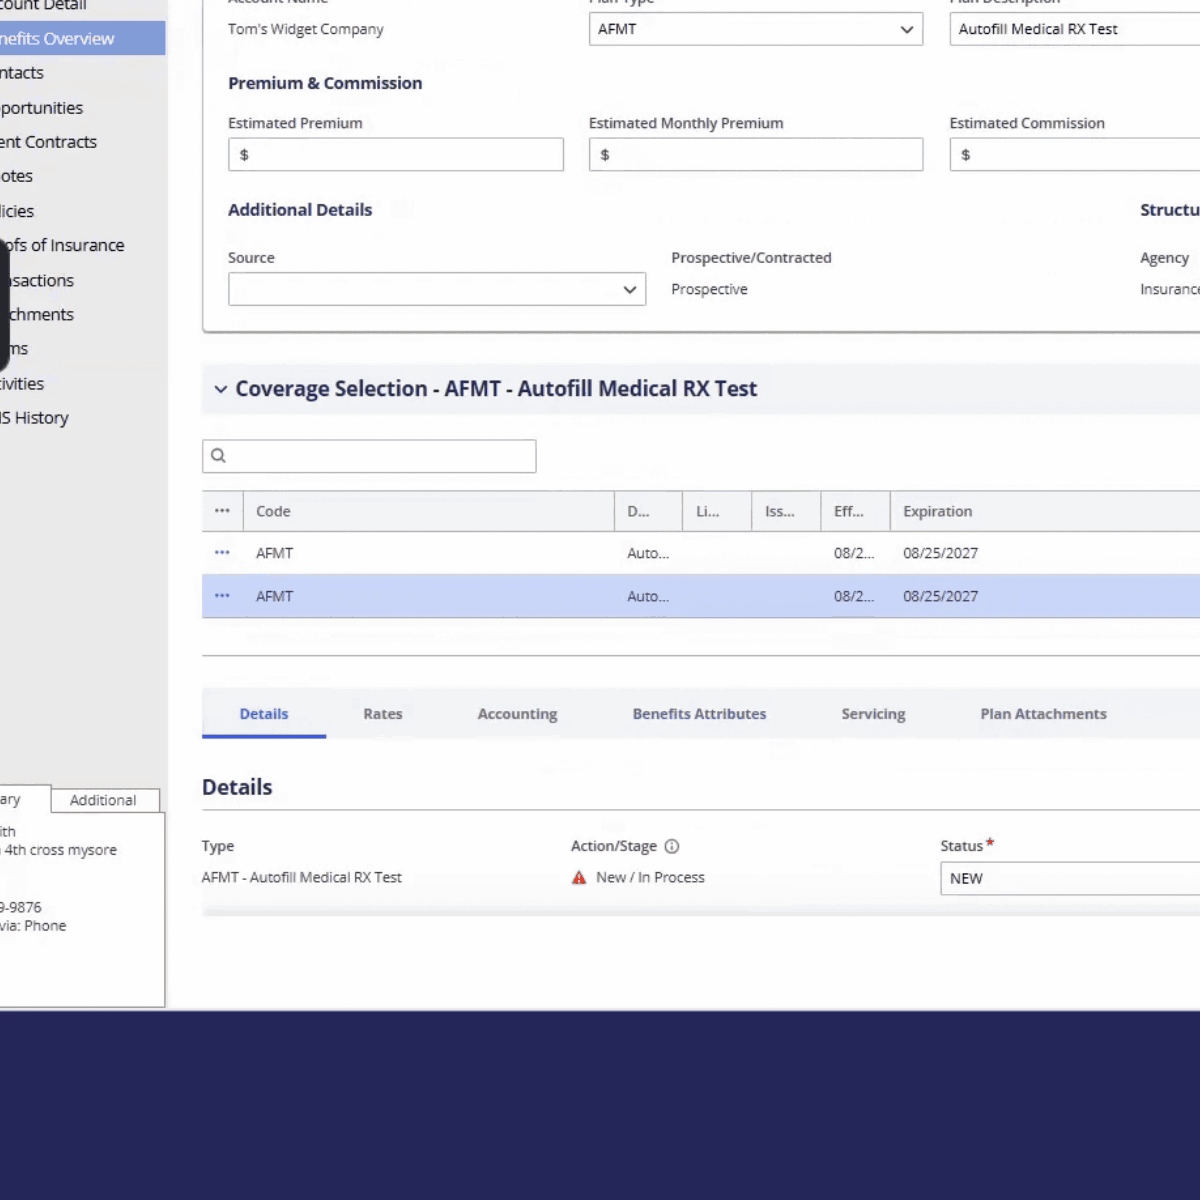The width and height of the screenshot is (1200, 1200).
Task: Click the coverage search input box
Action: (369, 456)
